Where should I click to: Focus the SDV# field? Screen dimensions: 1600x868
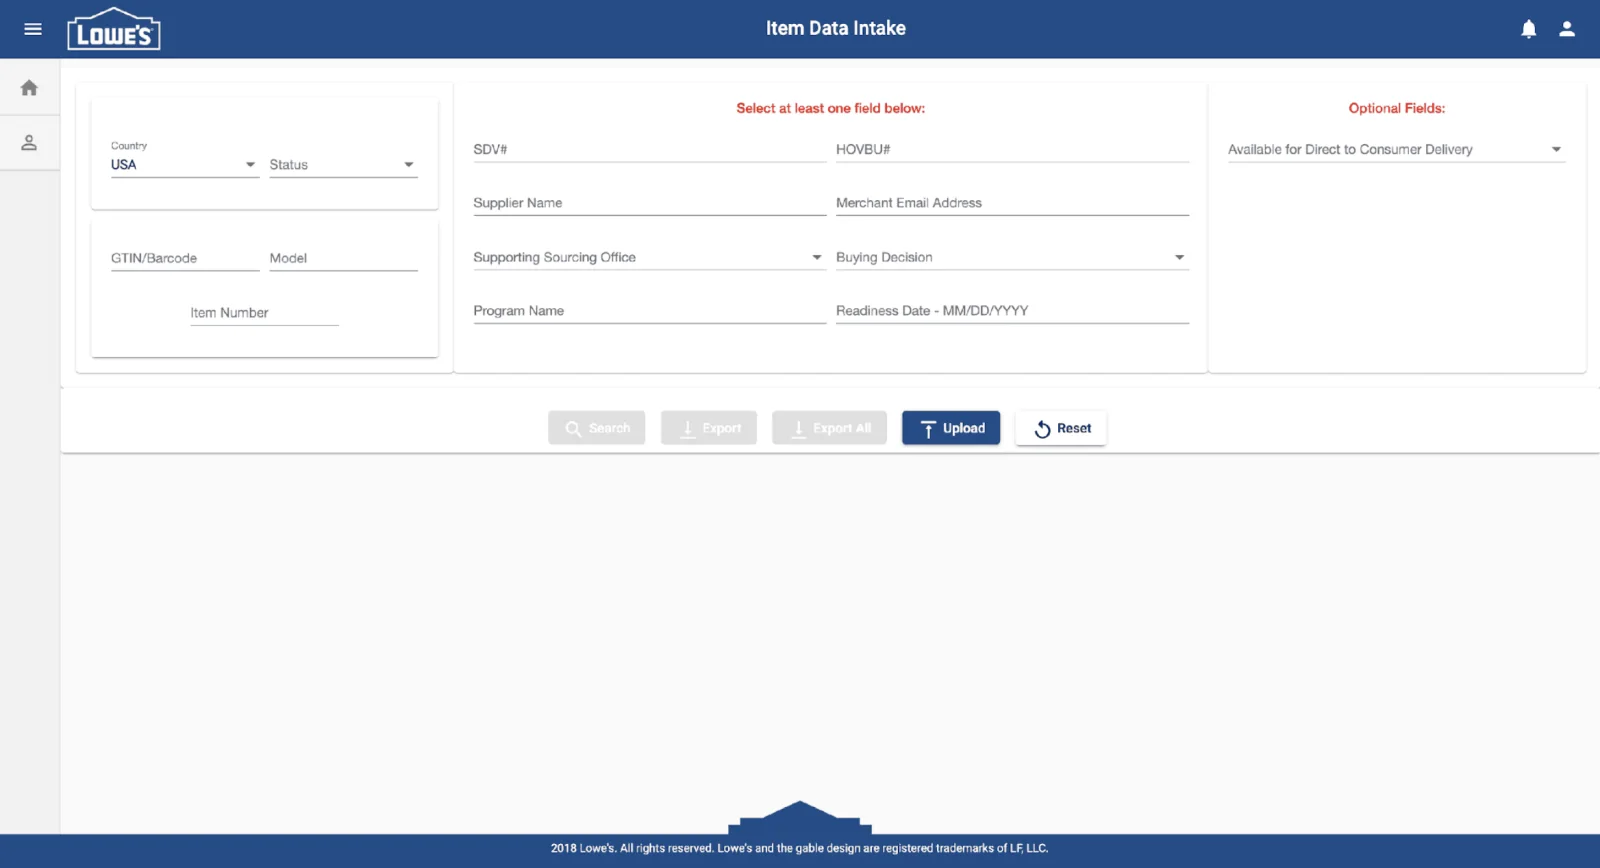(649, 150)
